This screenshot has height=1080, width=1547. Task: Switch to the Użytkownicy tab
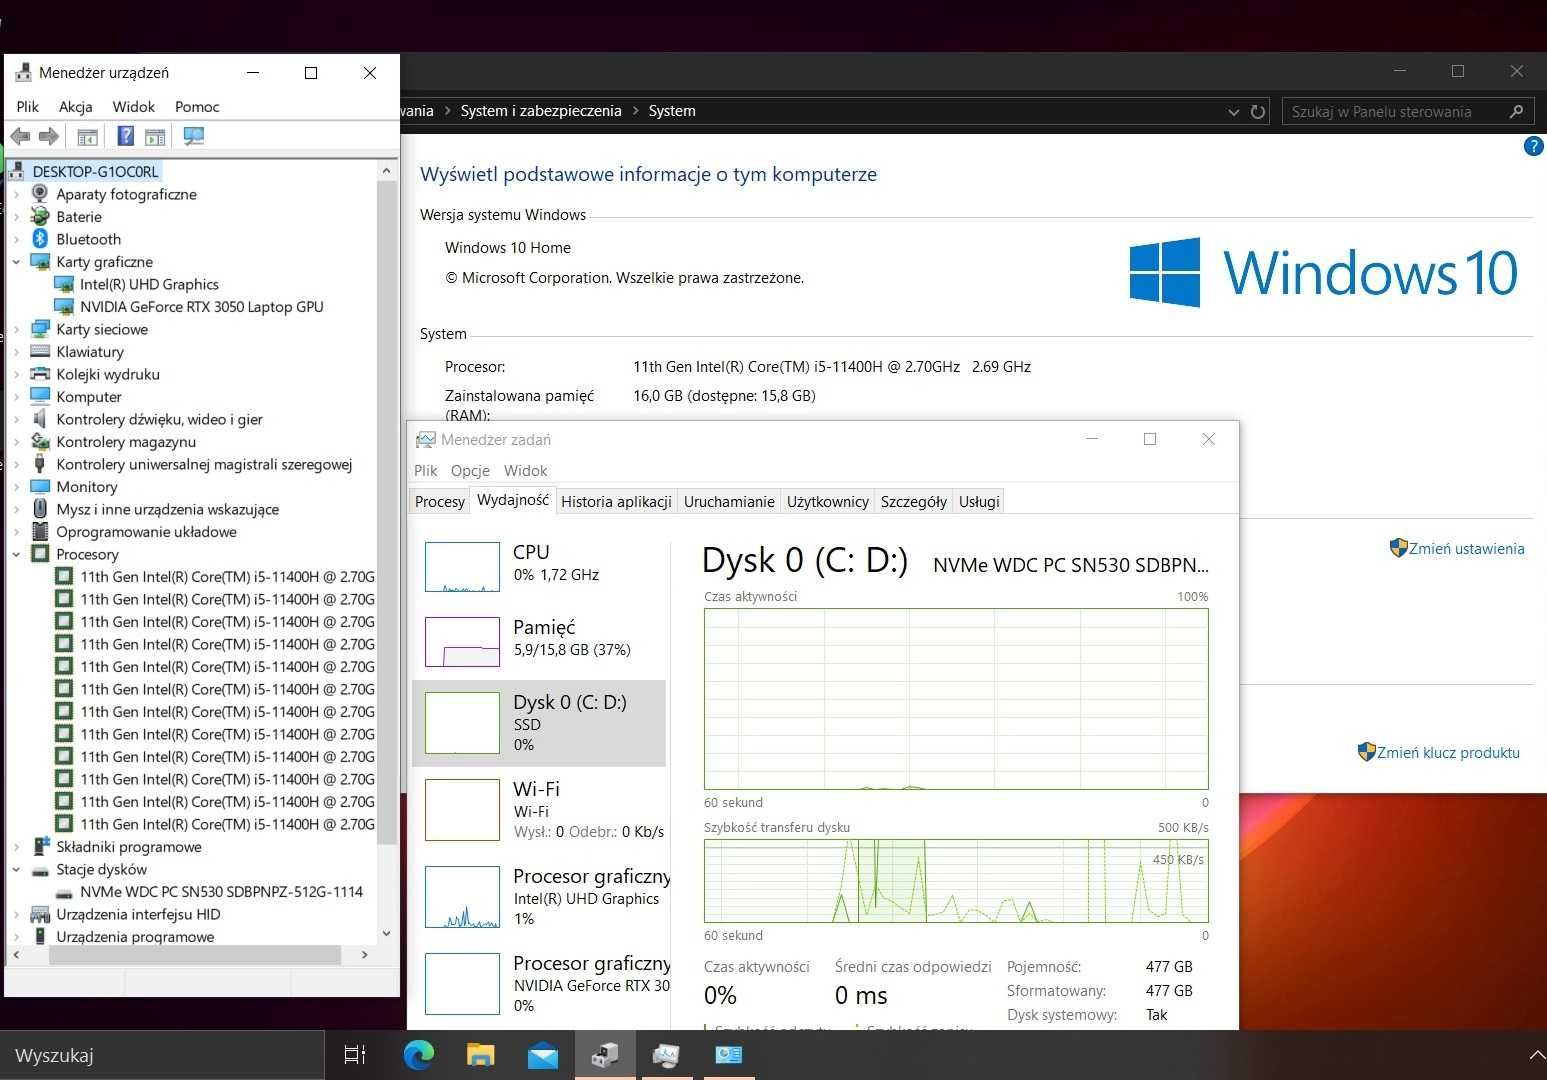[x=828, y=502]
